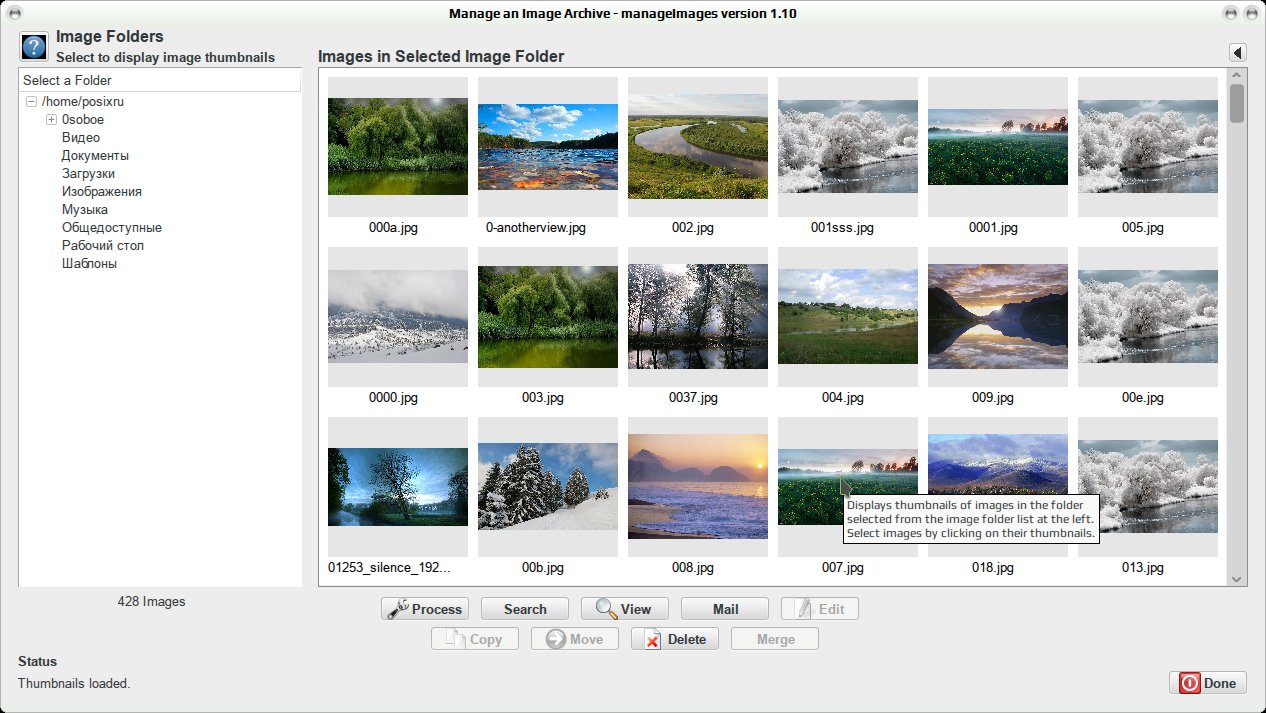The width and height of the screenshot is (1266, 713).
Task: Select the 002.jpg river thumbnail
Action: (698, 147)
